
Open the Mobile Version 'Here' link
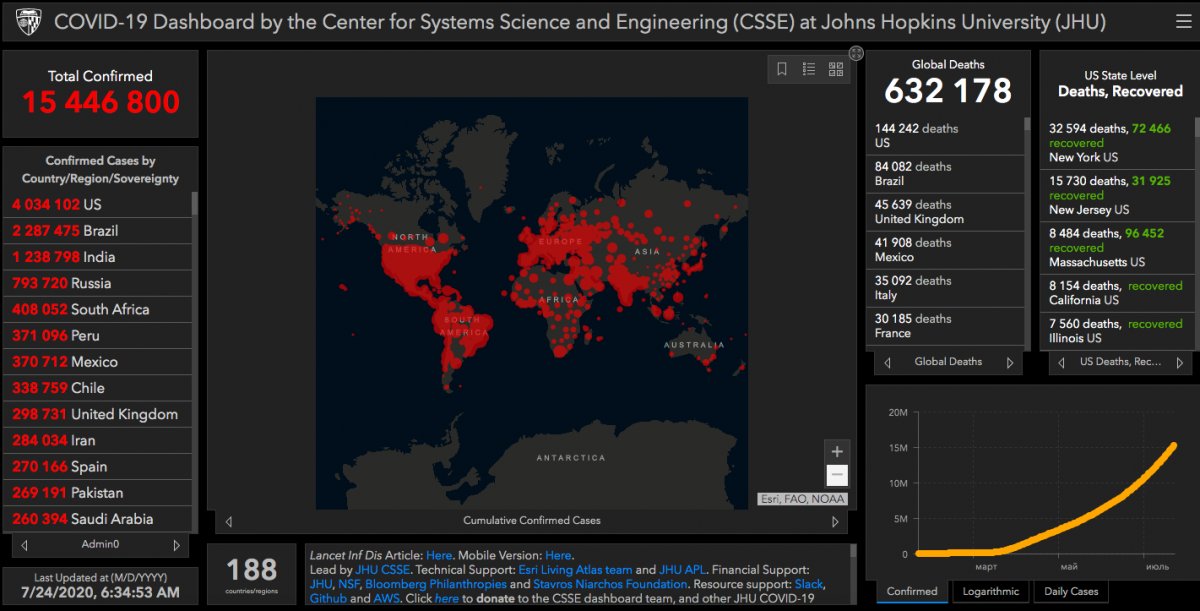tap(558, 555)
